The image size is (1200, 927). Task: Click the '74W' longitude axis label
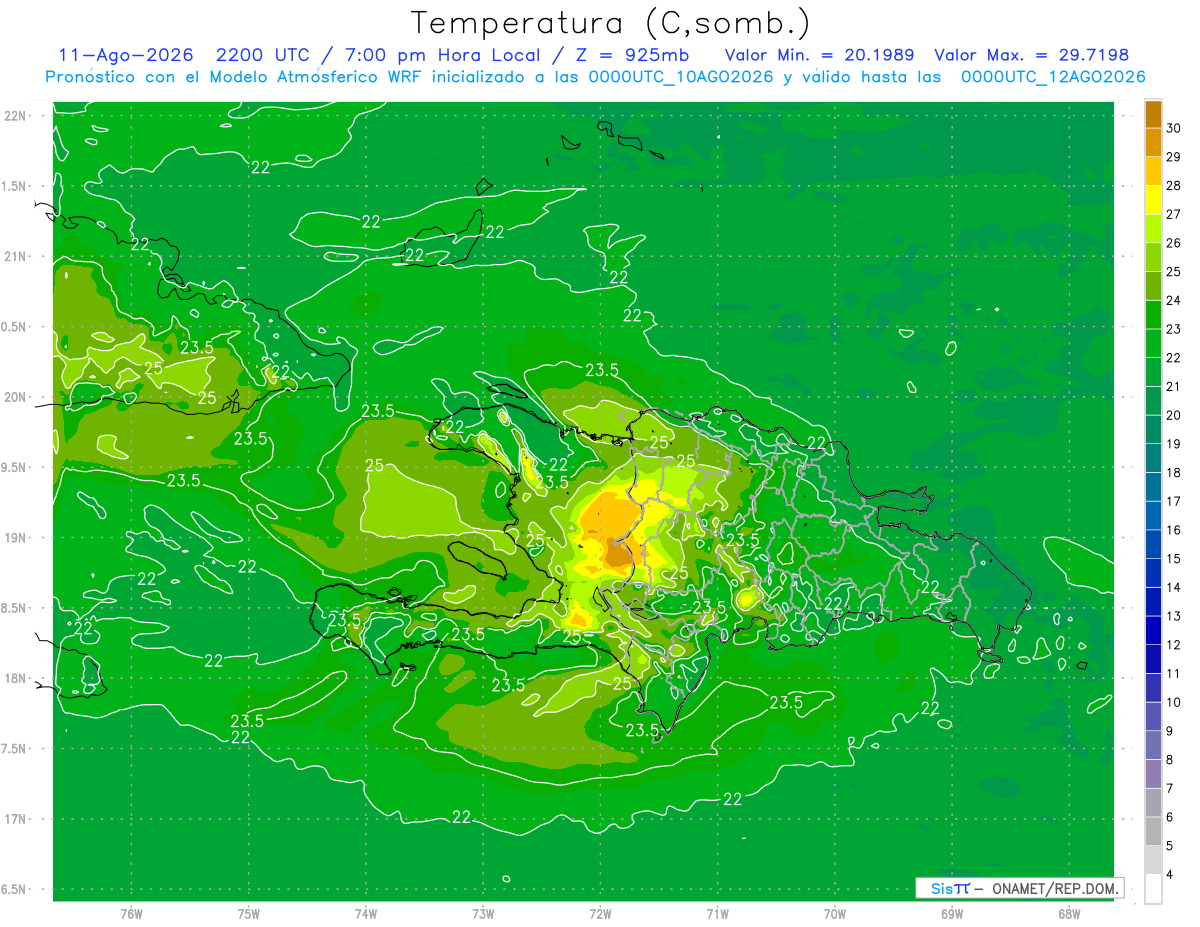click(366, 914)
